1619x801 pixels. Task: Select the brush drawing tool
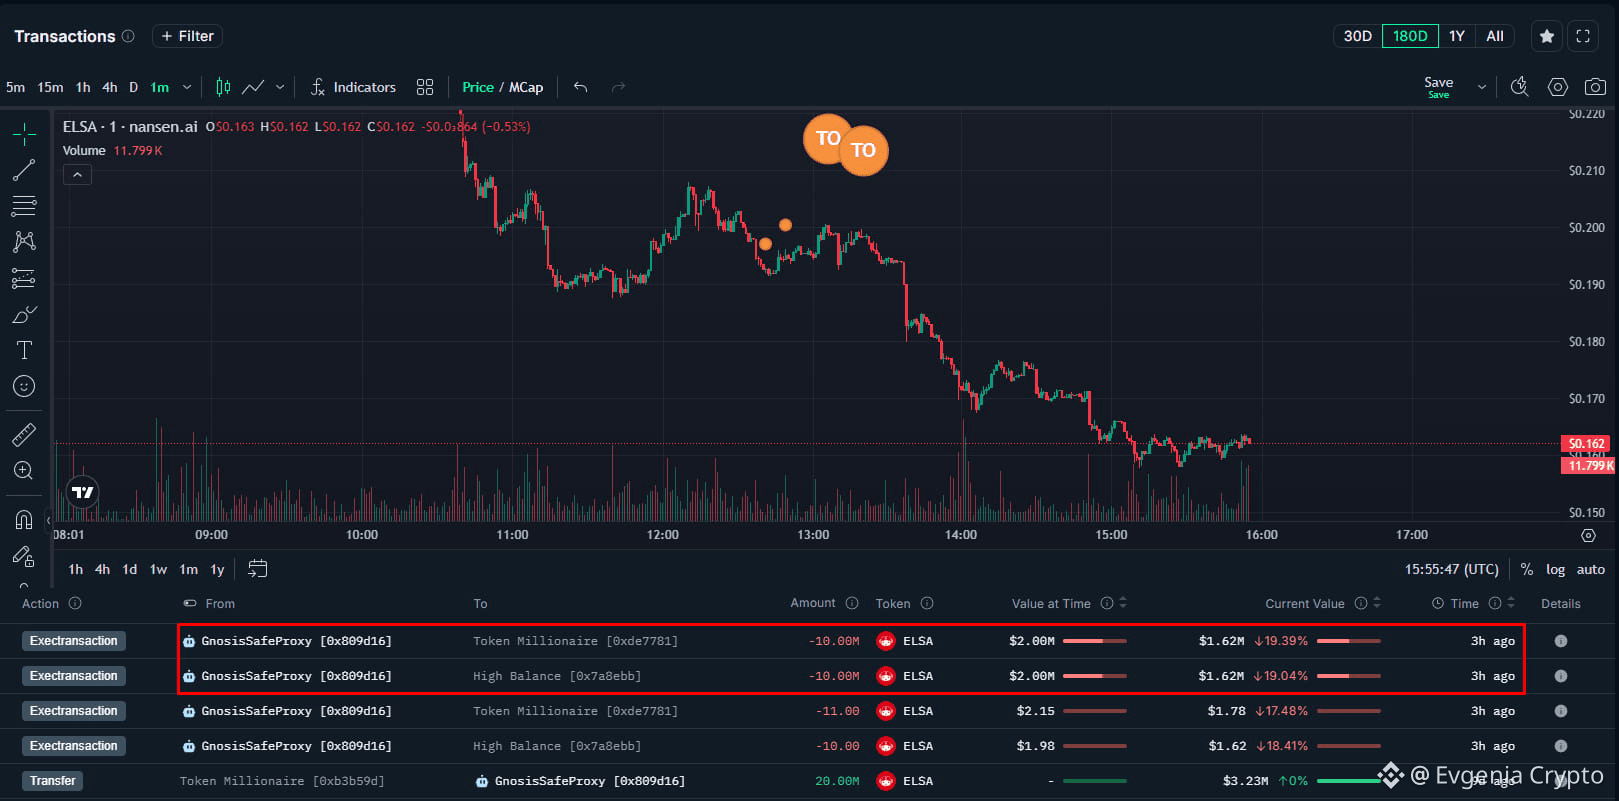coord(24,314)
